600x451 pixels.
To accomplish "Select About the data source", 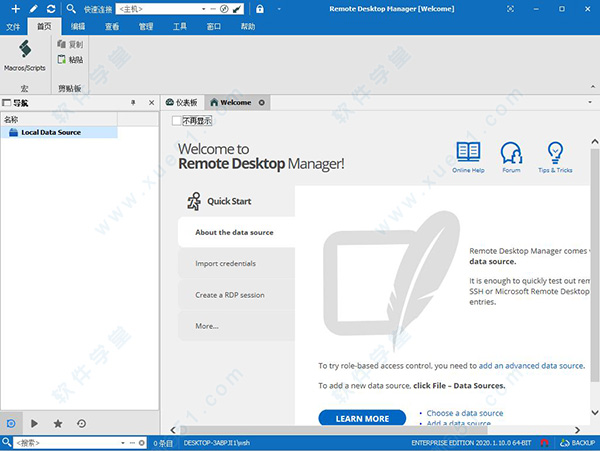I will click(x=236, y=232).
